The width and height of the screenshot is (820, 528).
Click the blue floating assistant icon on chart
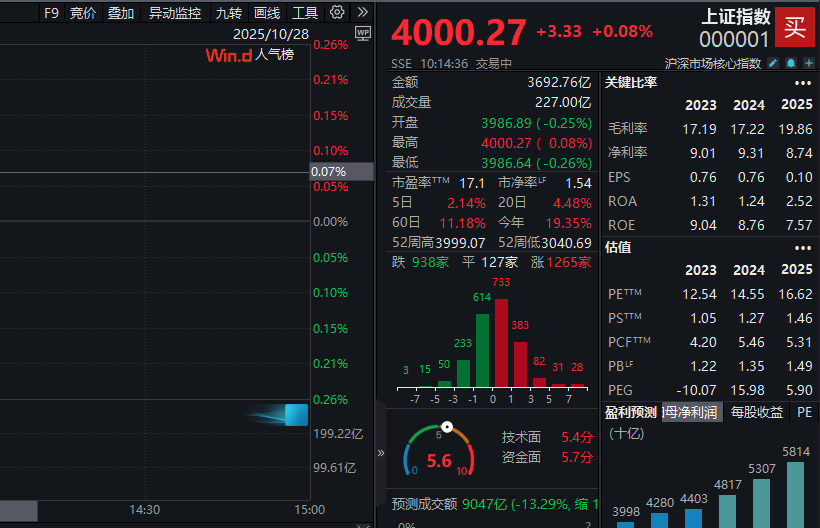click(295, 414)
